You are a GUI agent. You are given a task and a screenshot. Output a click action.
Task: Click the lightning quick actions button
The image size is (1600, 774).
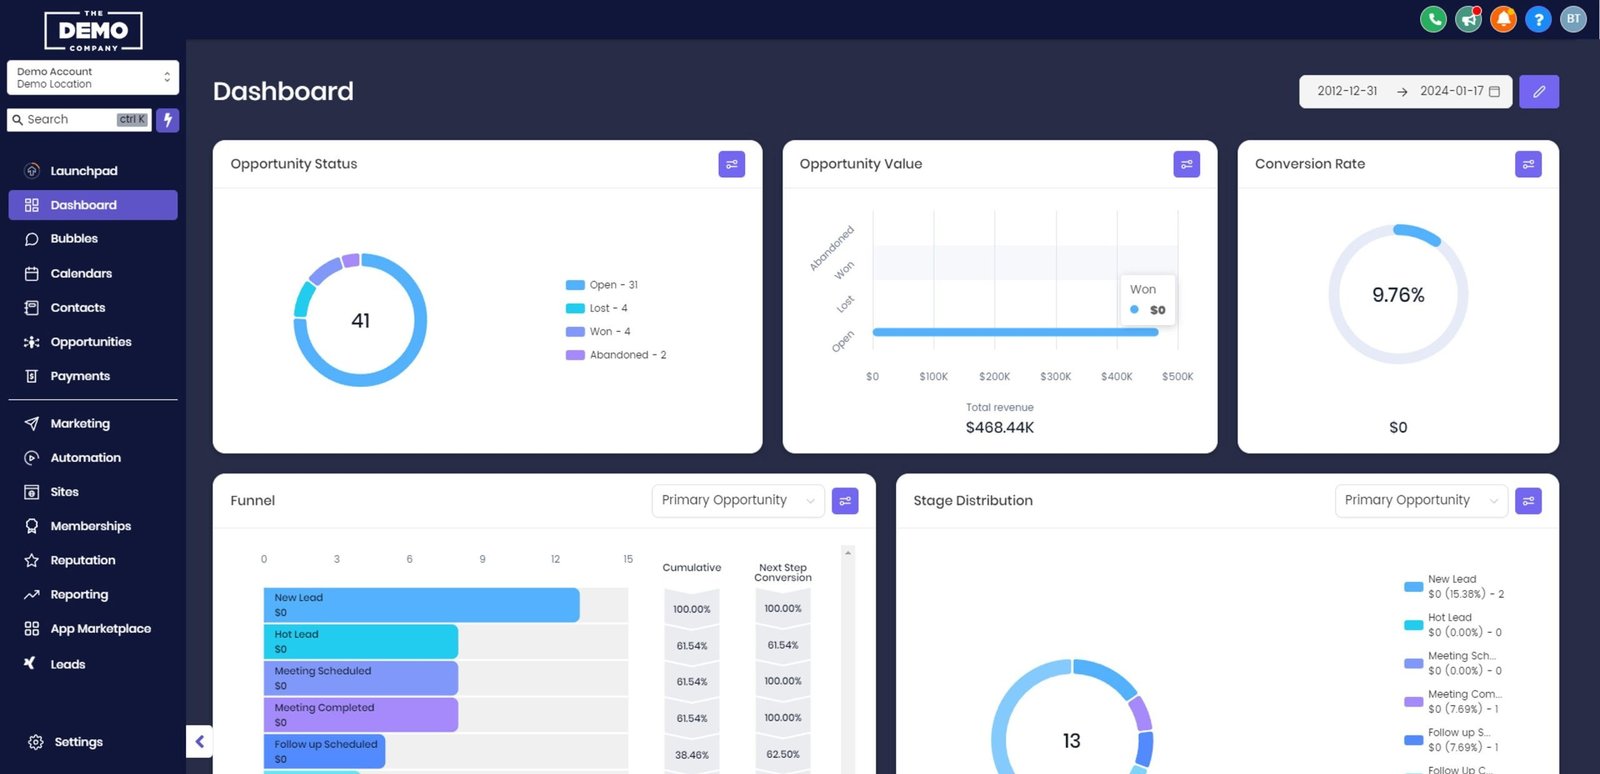click(168, 120)
